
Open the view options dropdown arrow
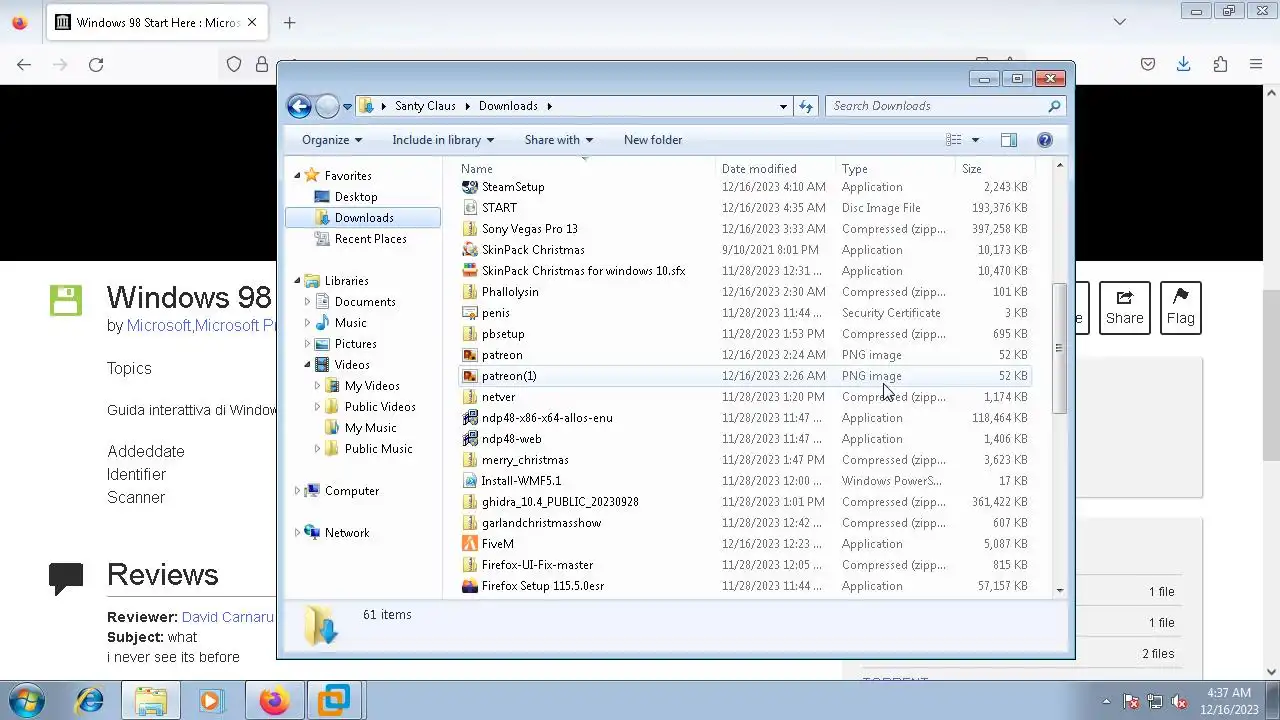pos(975,140)
